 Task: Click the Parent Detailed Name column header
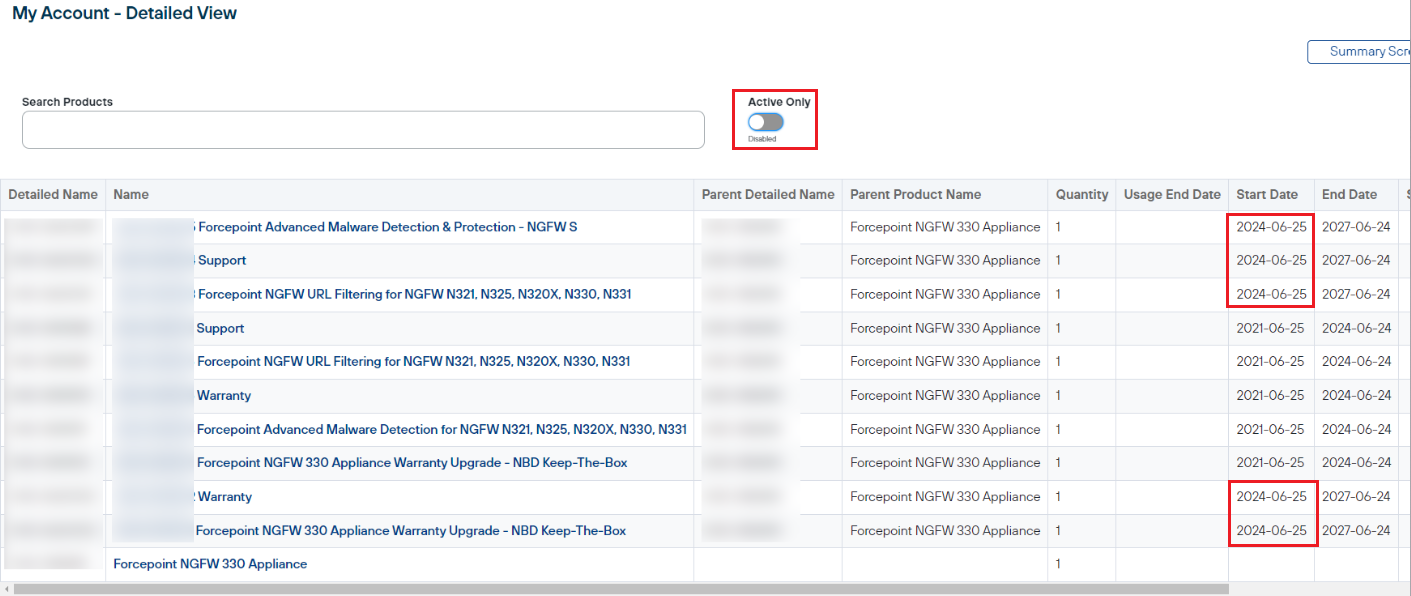(768, 195)
